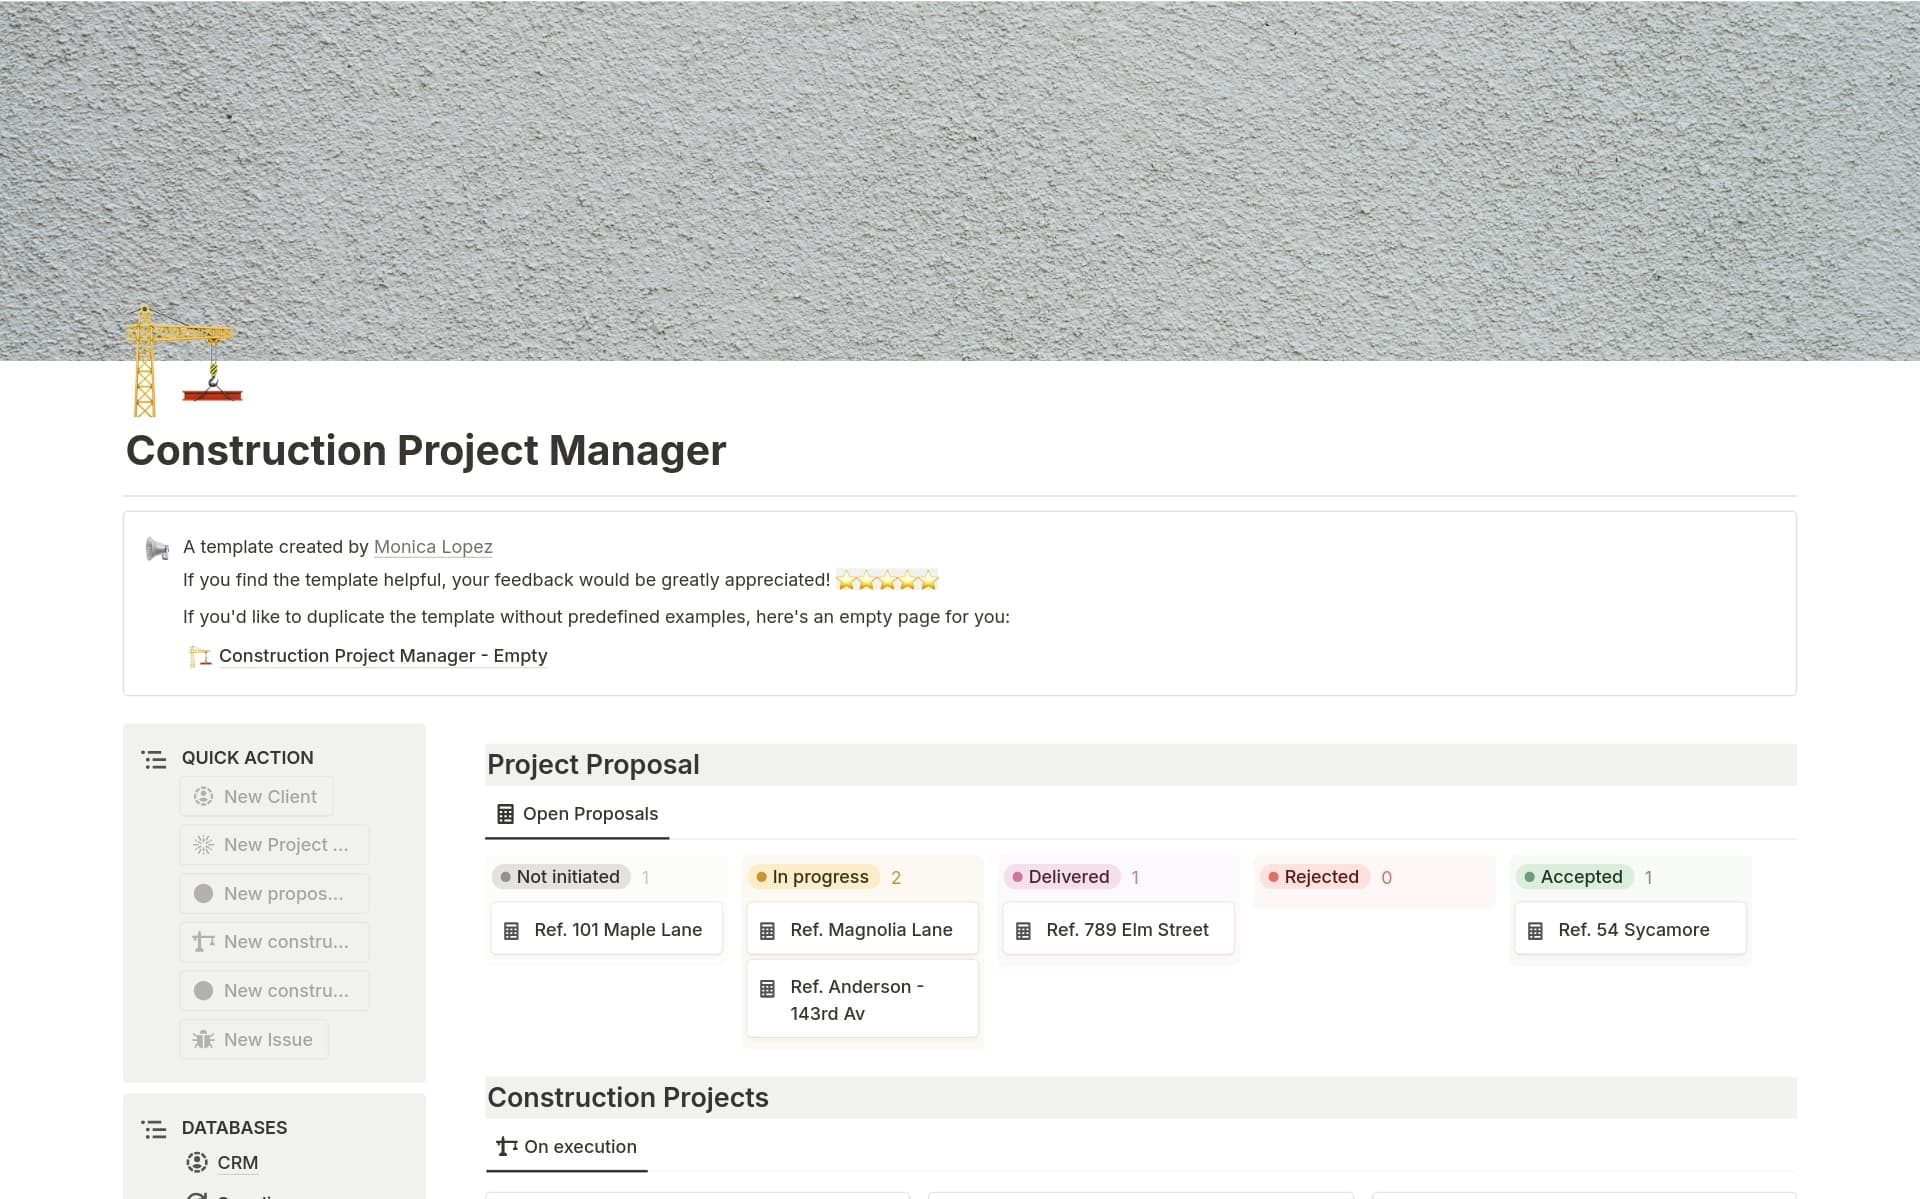This screenshot has width=1920, height=1199.
Task: Select the On execution tab
Action: pyautogui.click(x=567, y=1147)
